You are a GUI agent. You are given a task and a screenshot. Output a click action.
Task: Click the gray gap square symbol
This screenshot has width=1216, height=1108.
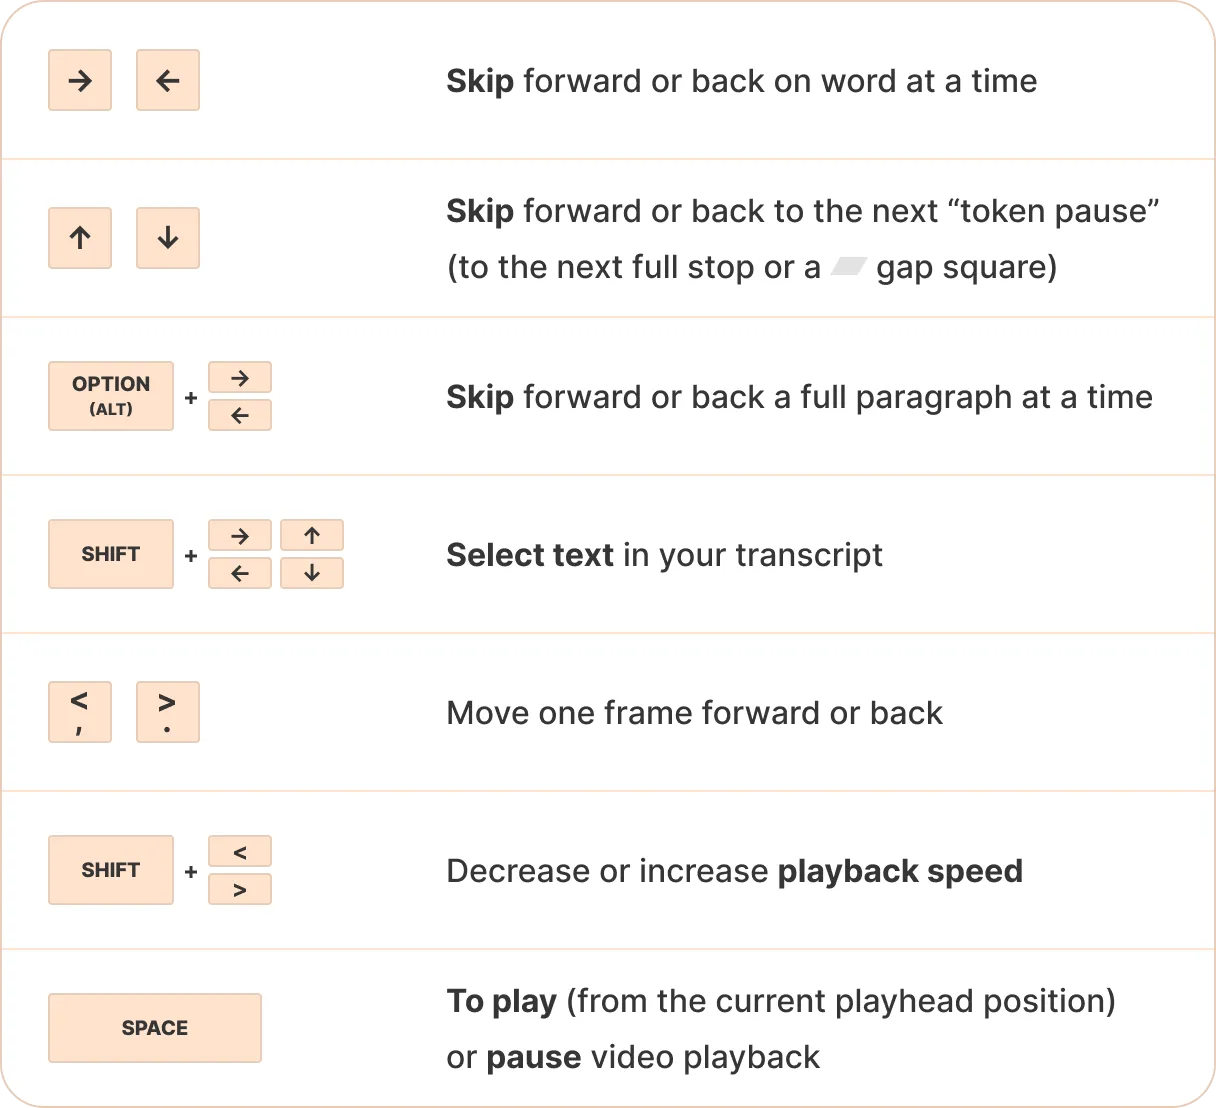point(848,267)
